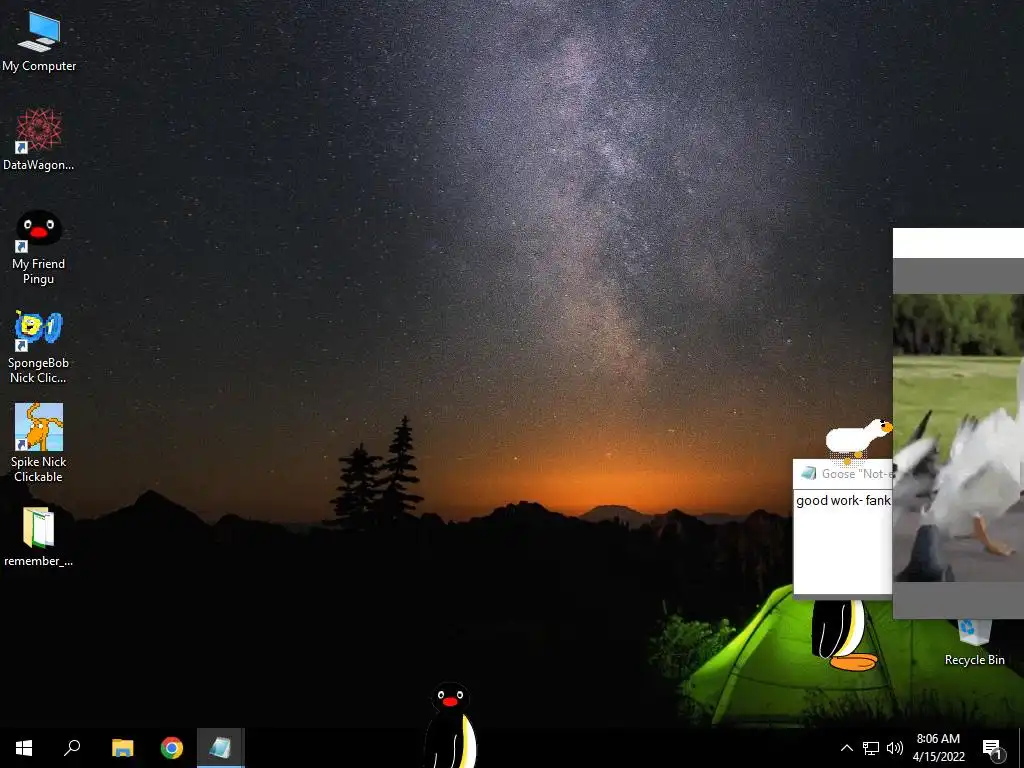Open network status tray icon
The height and width of the screenshot is (768, 1024).
pos(871,748)
